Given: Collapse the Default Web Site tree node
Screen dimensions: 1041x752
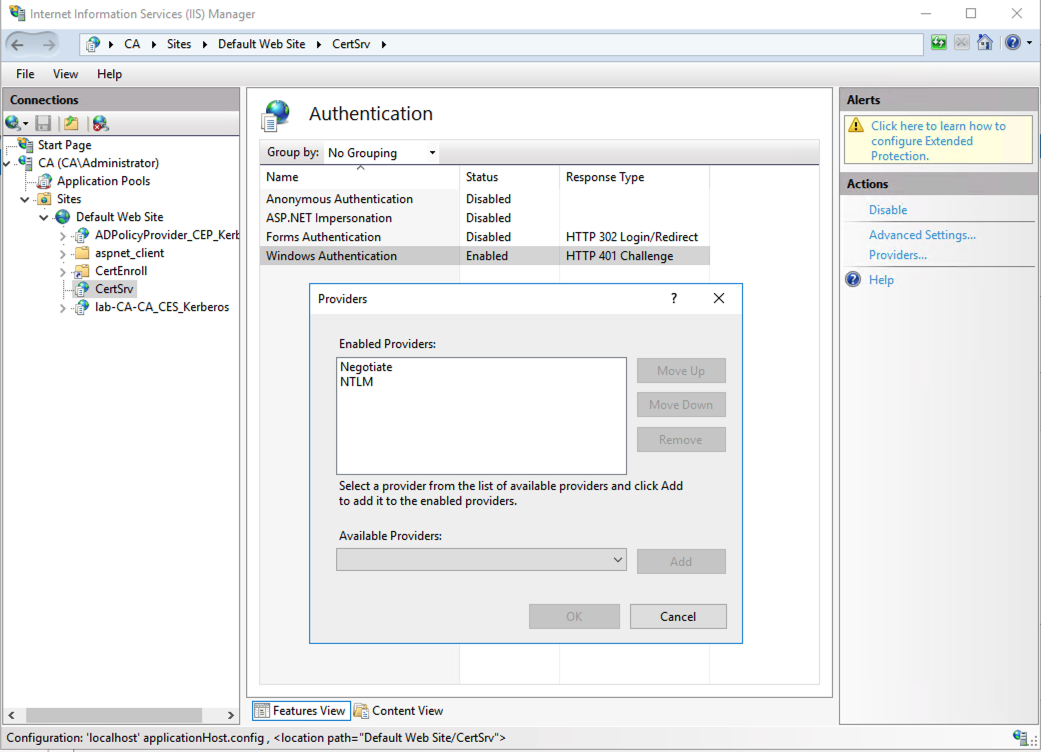Looking at the screenshot, I should [44, 216].
